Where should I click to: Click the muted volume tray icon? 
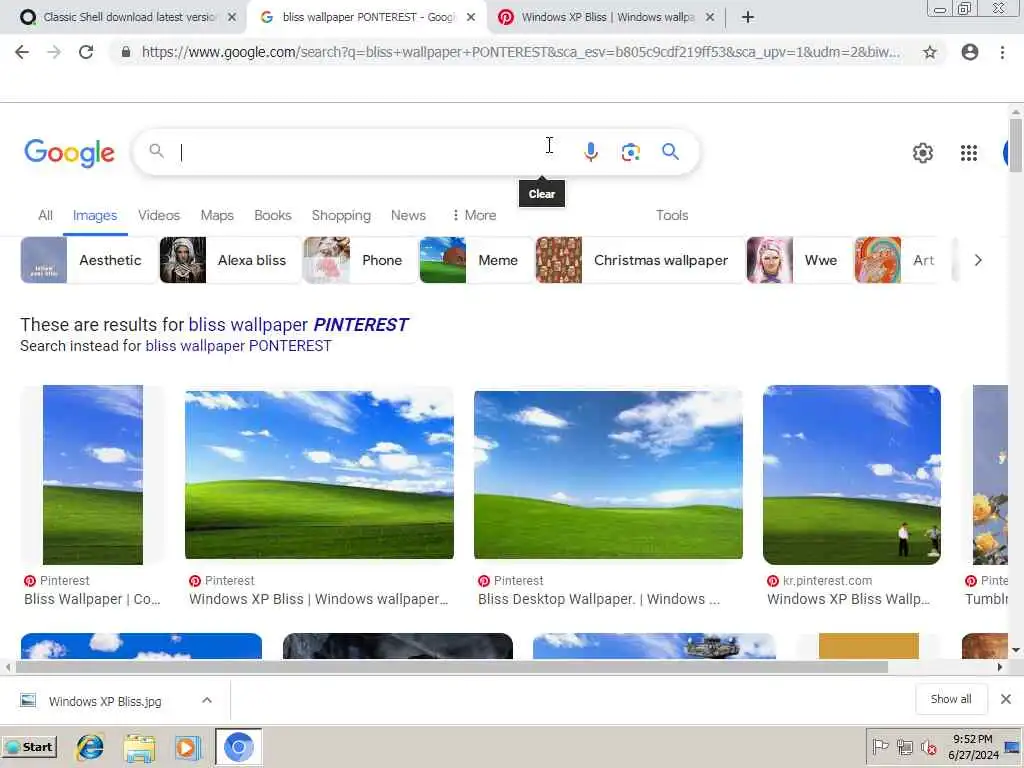click(x=928, y=747)
